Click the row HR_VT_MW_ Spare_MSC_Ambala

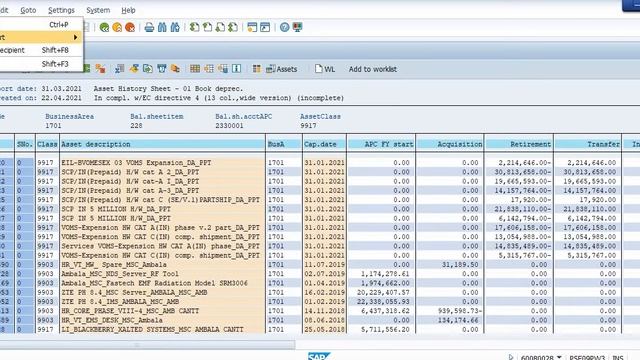pyautogui.click(x=320, y=264)
